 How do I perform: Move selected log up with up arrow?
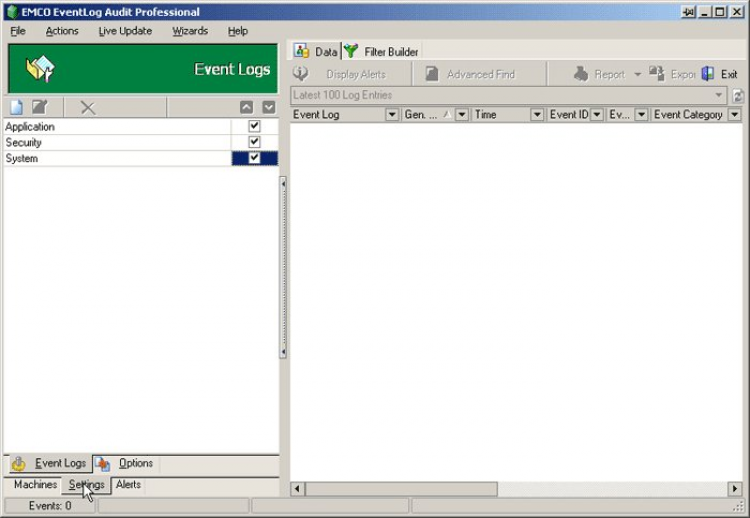tap(246, 107)
